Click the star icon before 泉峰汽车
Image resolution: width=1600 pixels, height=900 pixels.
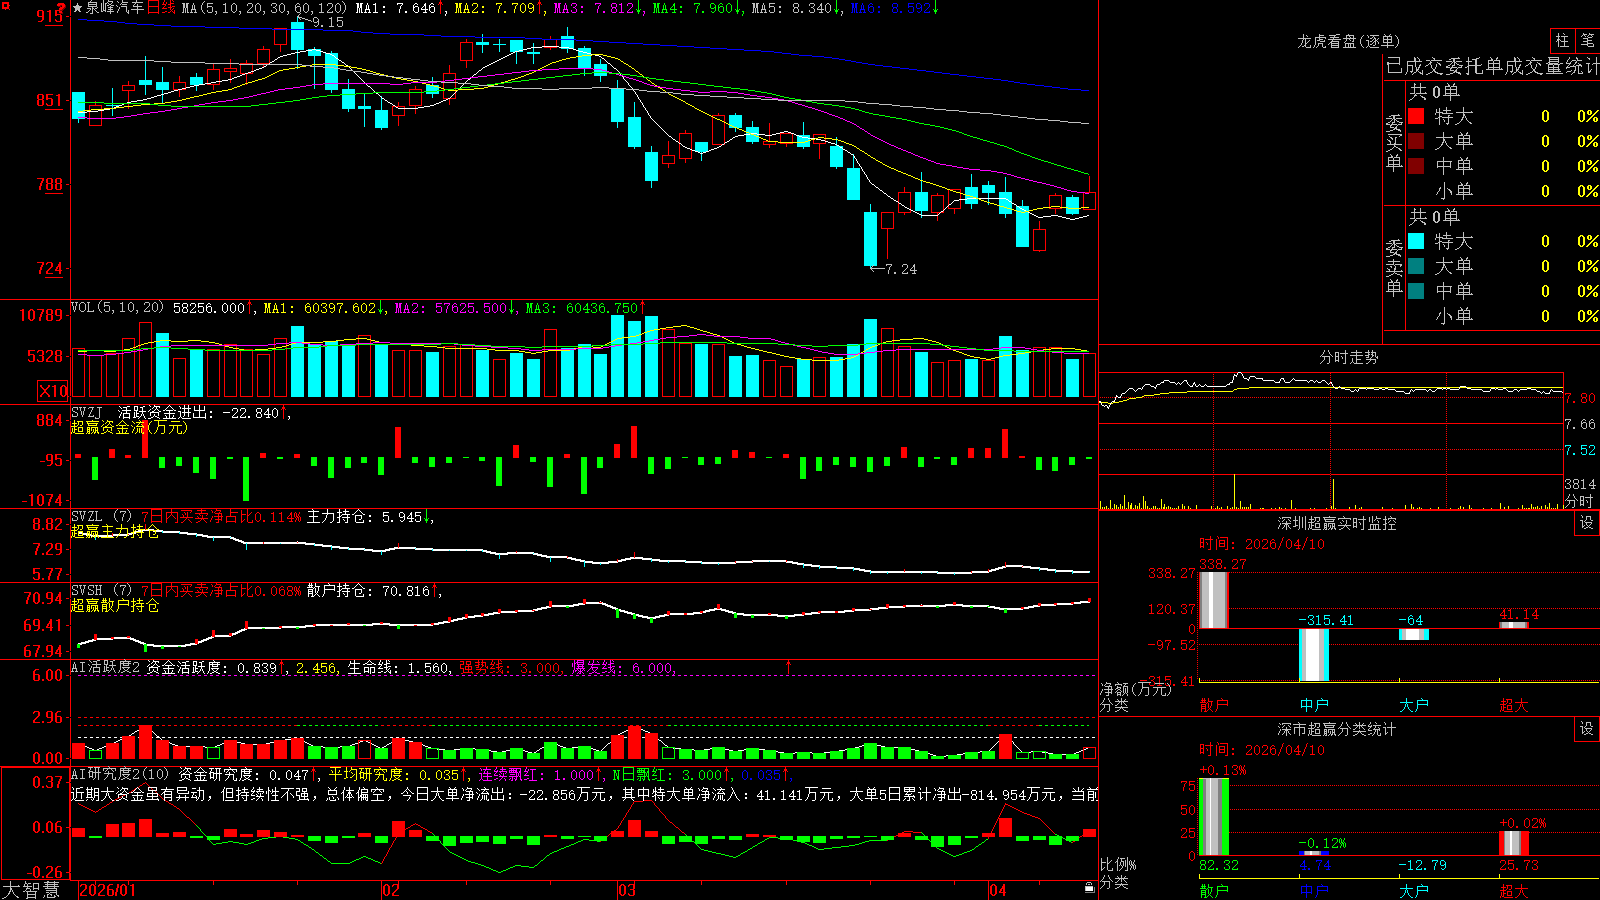coord(78,8)
